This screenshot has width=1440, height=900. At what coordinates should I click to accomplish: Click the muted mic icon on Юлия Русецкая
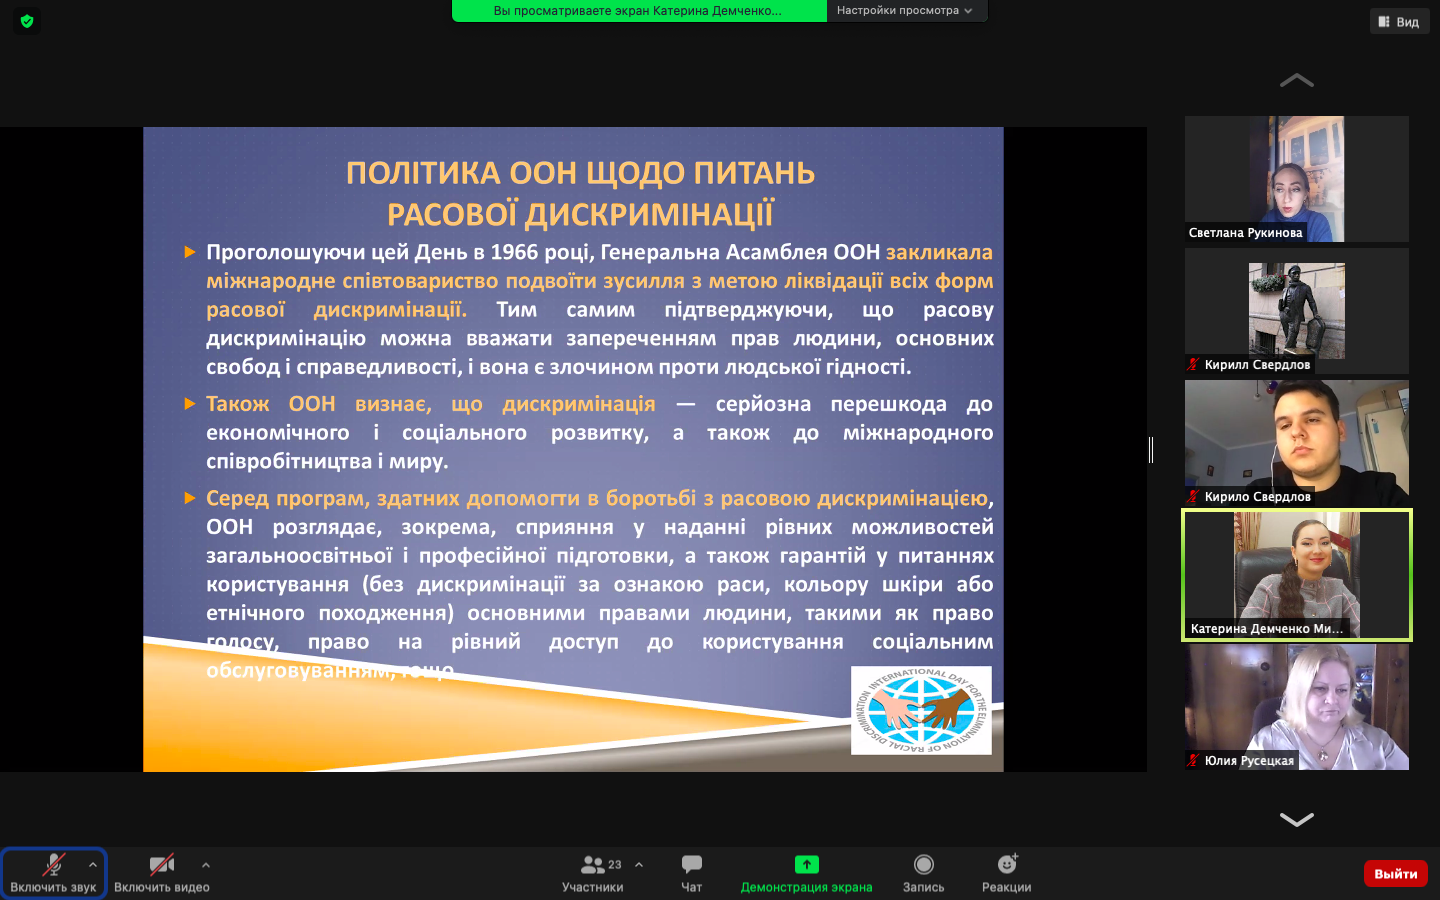[x=1193, y=760]
